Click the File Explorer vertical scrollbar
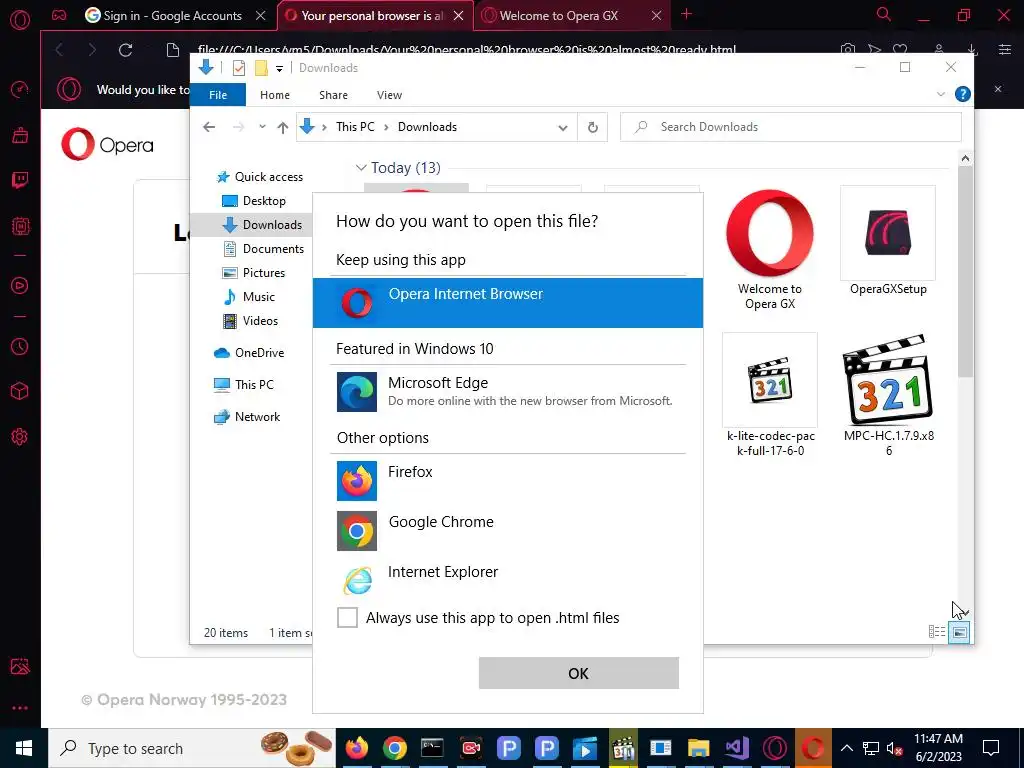This screenshot has height=768, width=1024. pos(965,270)
